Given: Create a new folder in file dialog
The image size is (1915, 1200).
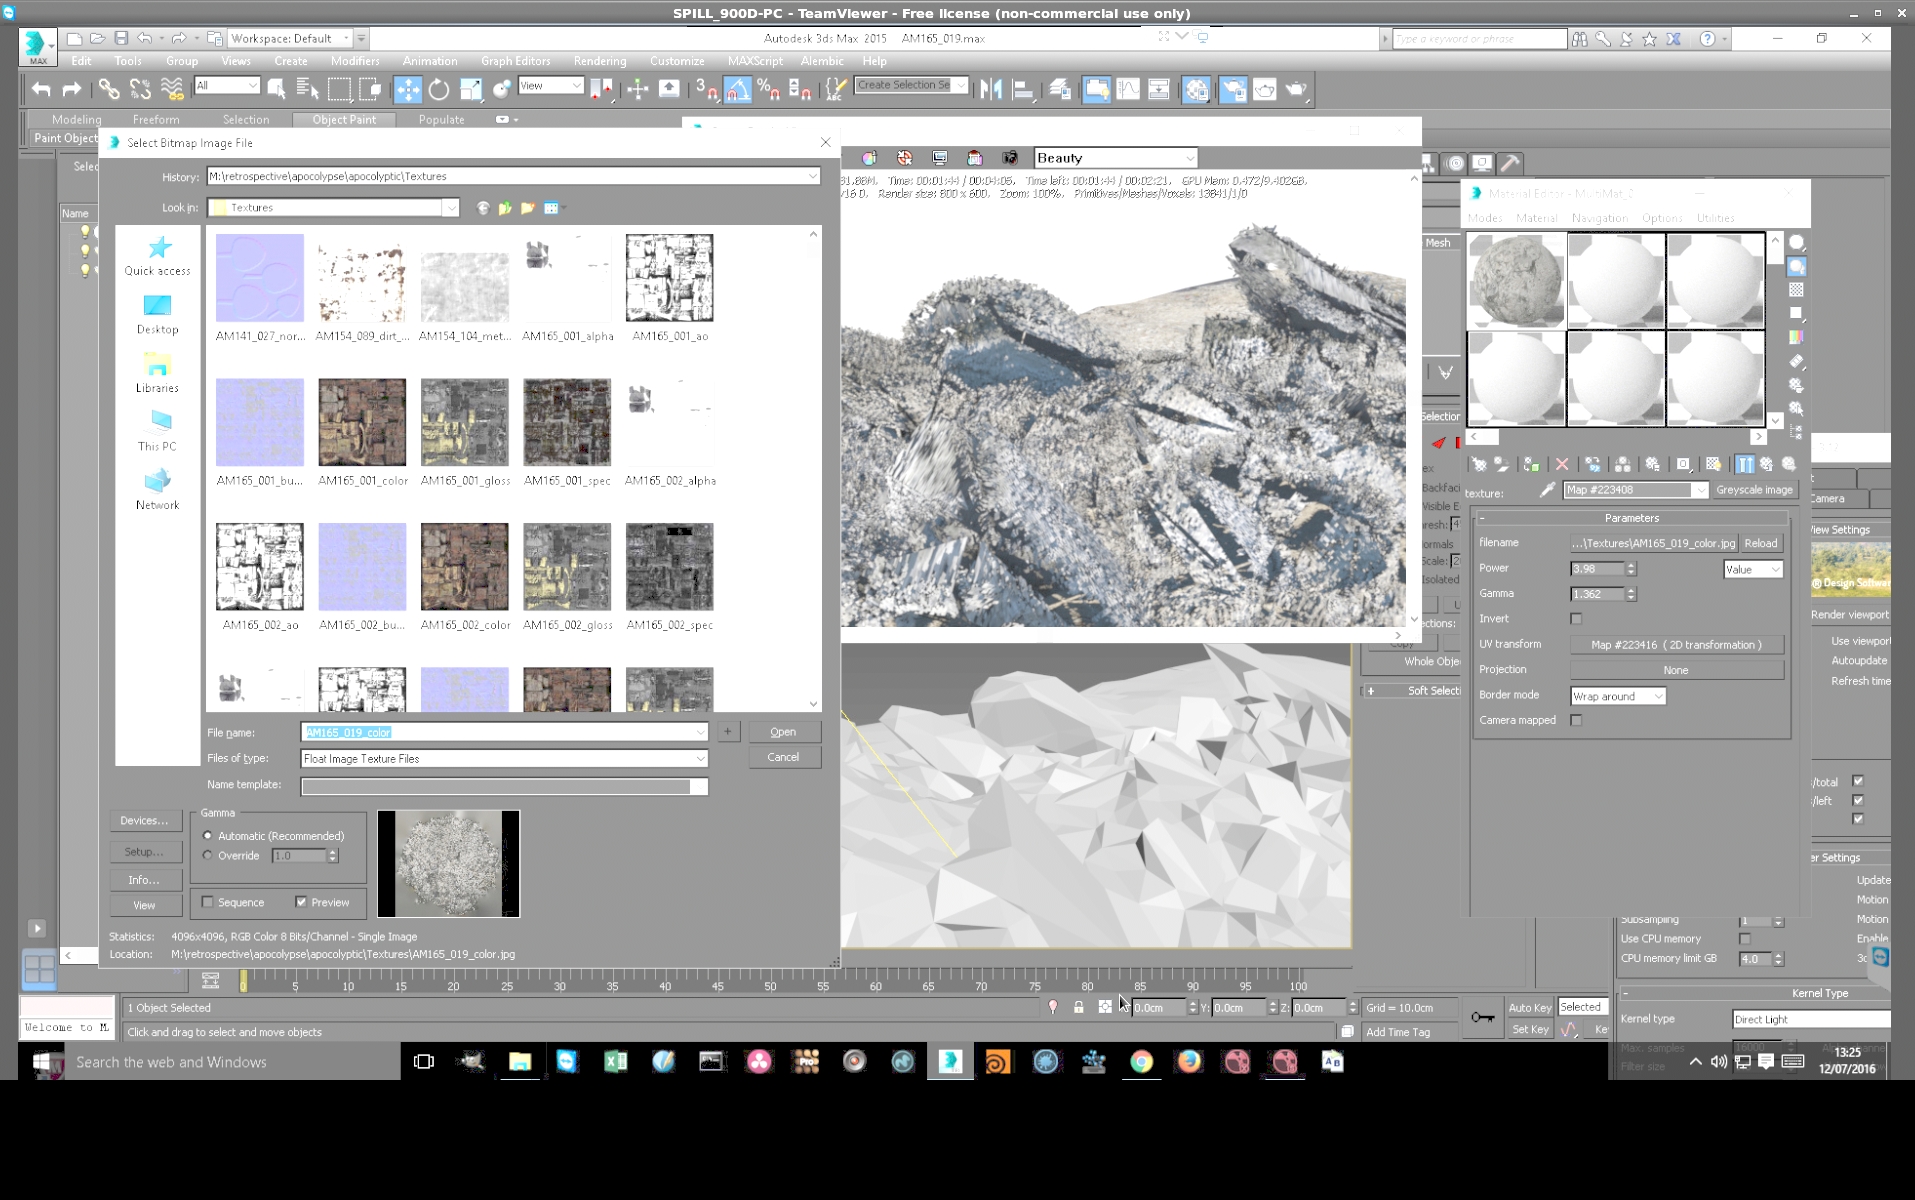Looking at the screenshot, I should click(527, 208).
